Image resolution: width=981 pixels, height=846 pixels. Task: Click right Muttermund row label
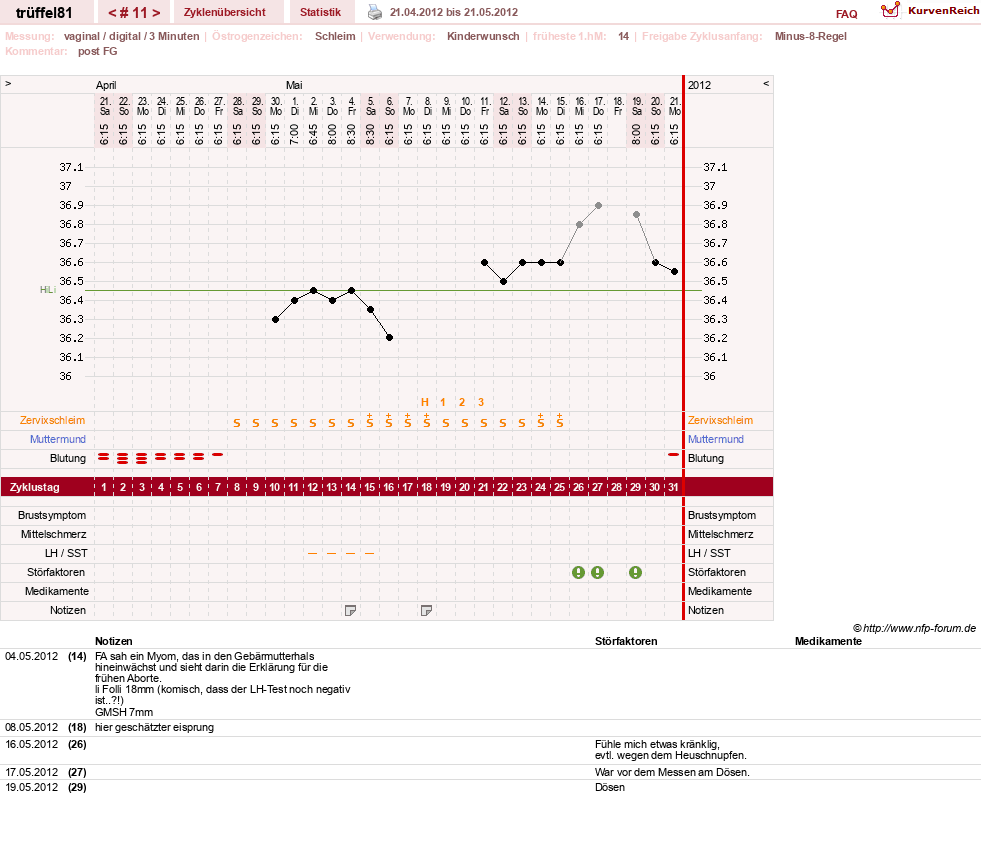click(x=716, y=439)
